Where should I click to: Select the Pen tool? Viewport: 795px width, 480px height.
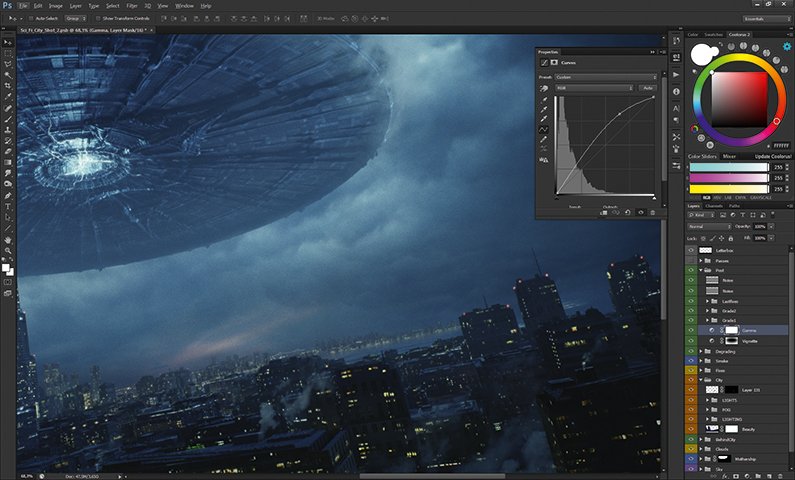(x=8, y=196)
